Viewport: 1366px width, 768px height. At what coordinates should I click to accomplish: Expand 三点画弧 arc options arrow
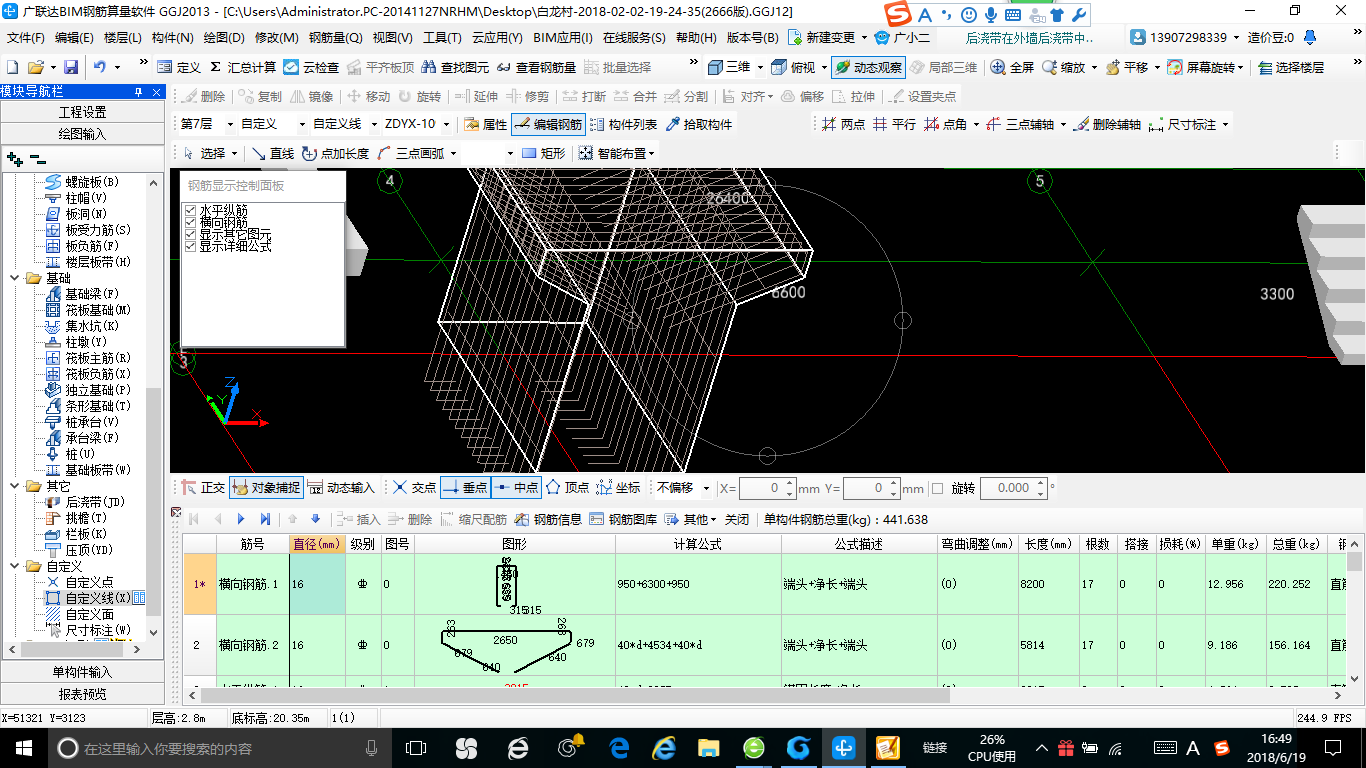[453, 154]
